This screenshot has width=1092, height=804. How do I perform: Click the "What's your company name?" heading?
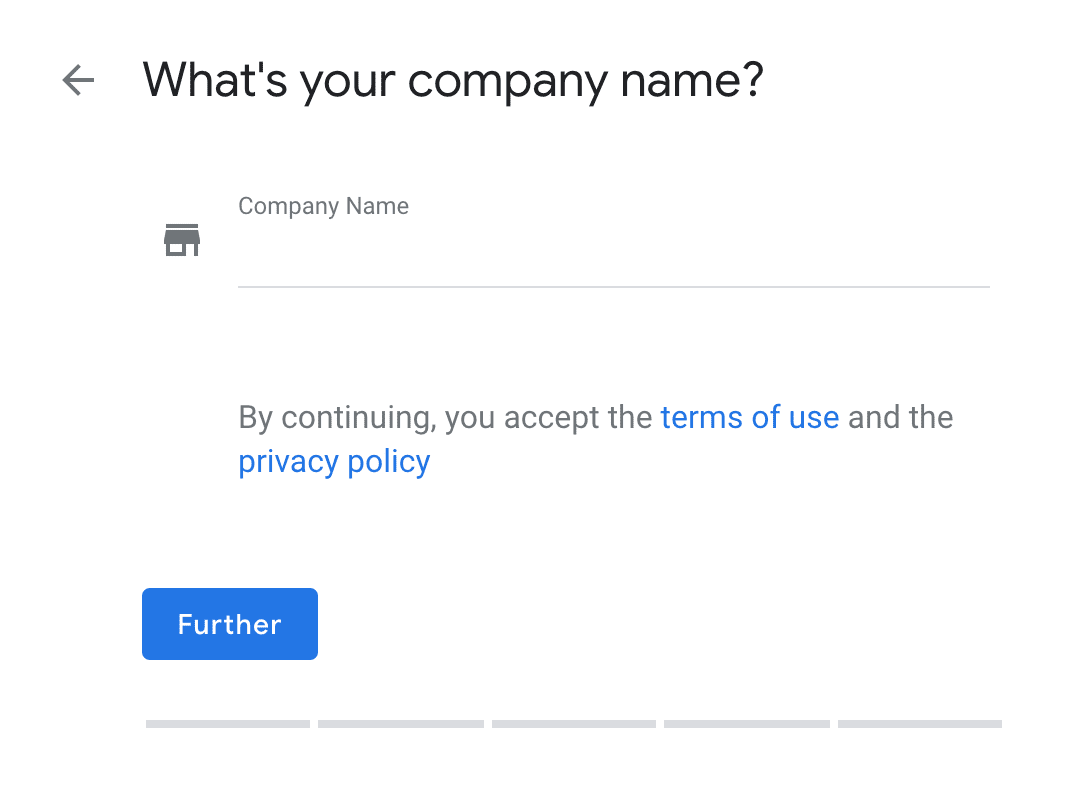click(453, 81)
